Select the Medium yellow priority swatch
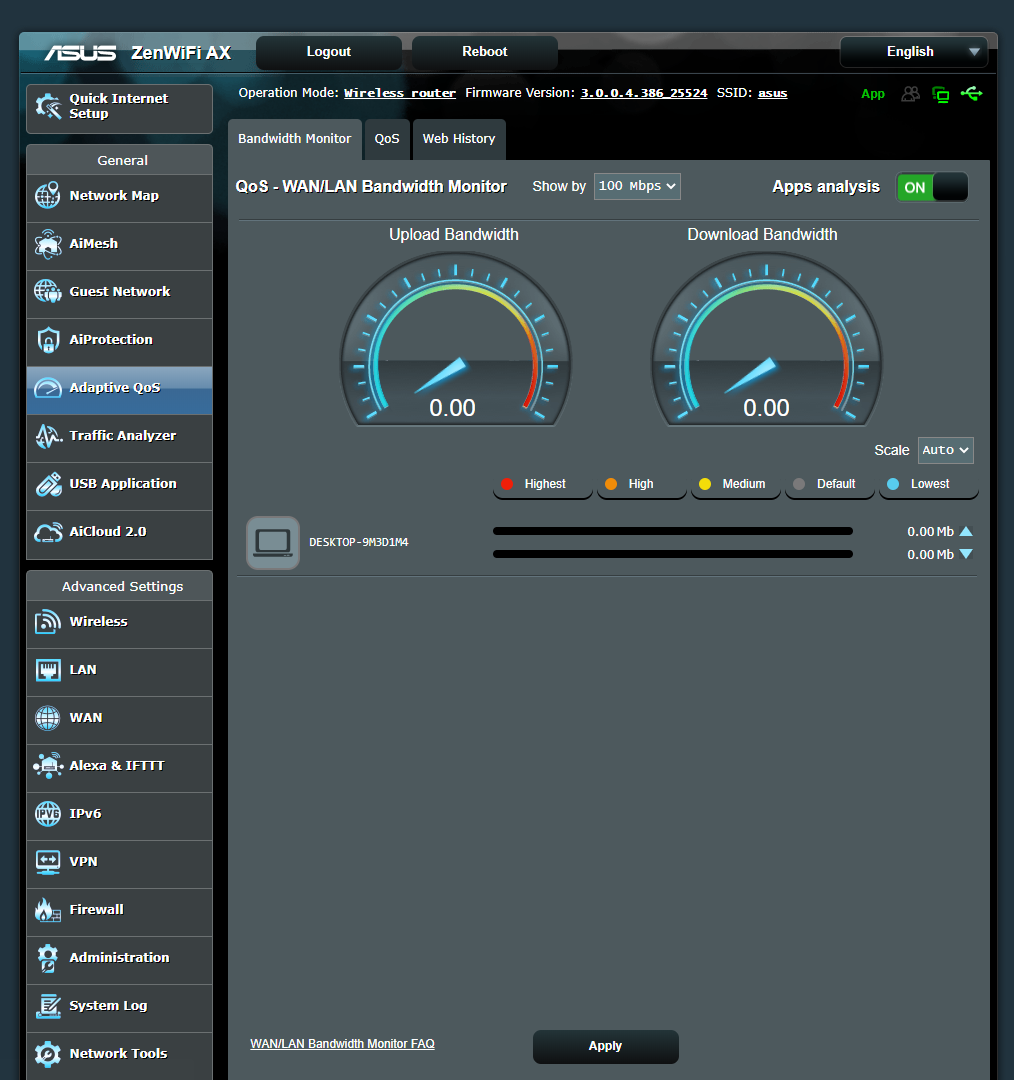The height and width of the screenshot is (1080, 1014). (x=705, y=484)
